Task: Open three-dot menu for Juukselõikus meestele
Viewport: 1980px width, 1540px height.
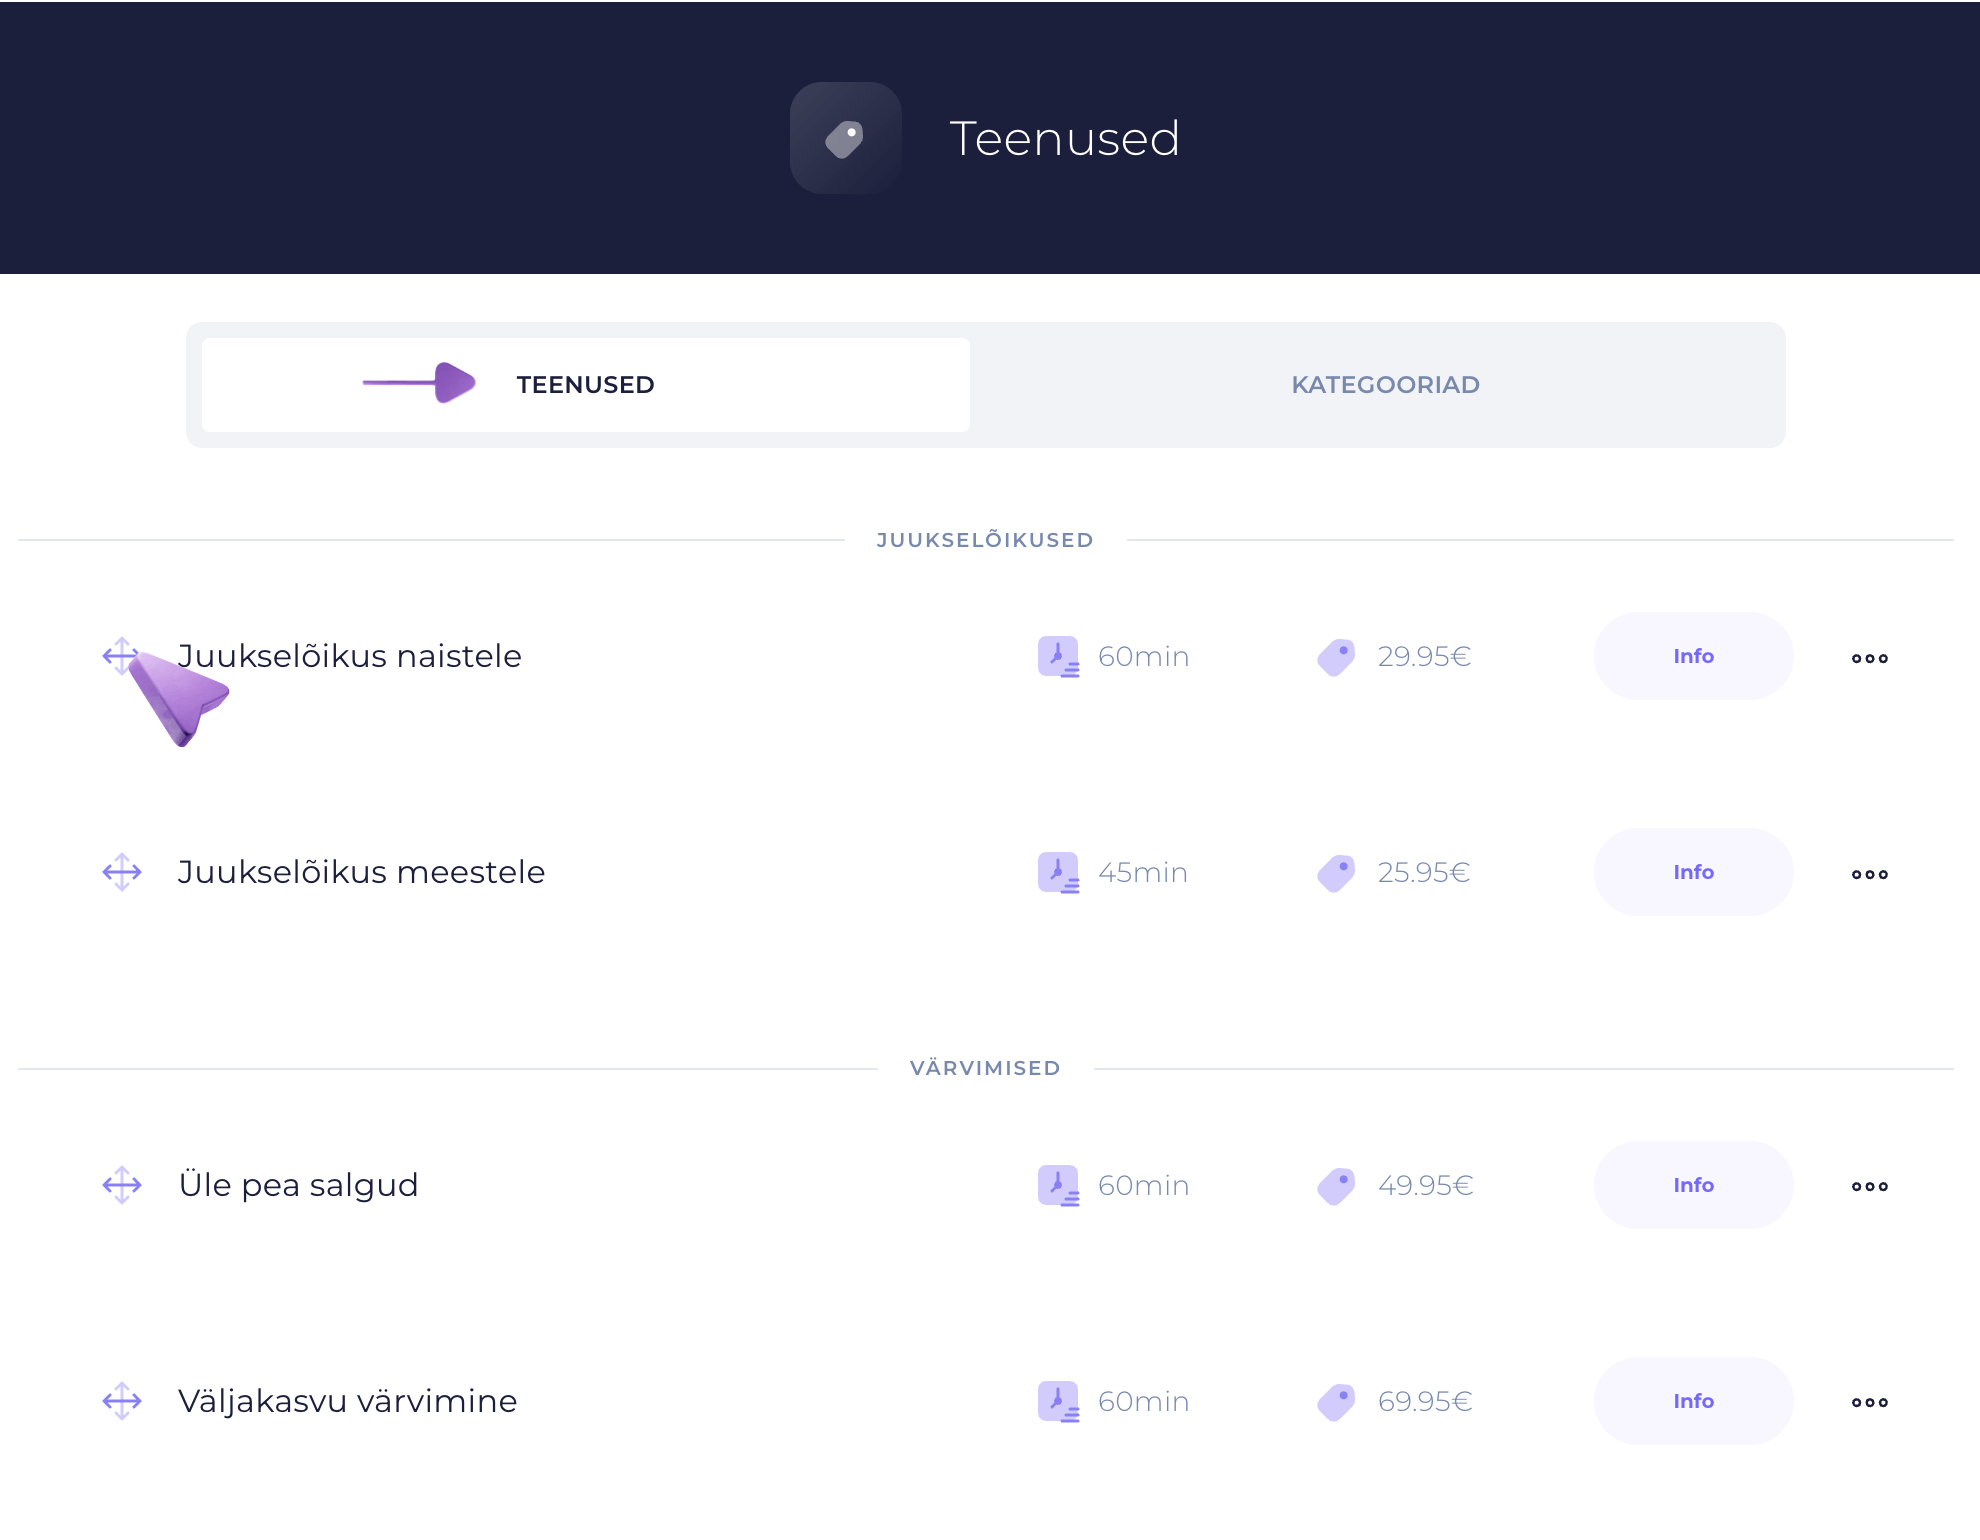Action: 1869,874
